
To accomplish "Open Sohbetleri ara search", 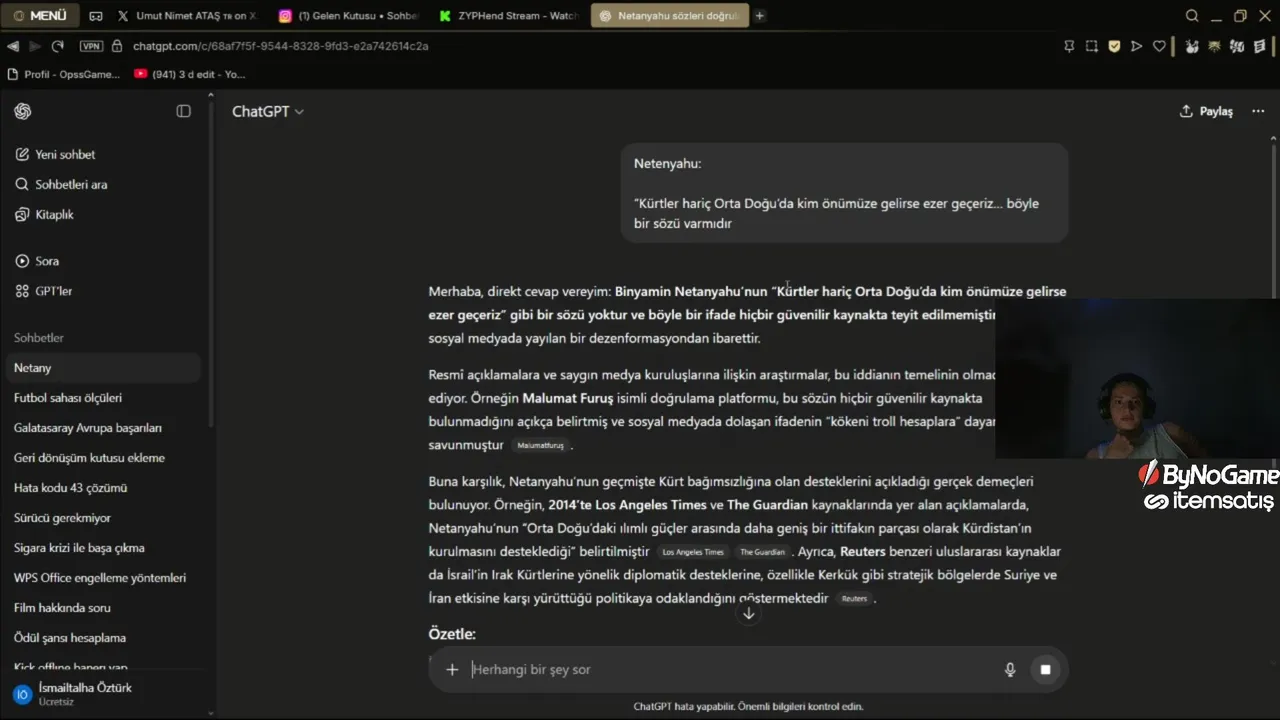I will point(61,184).
